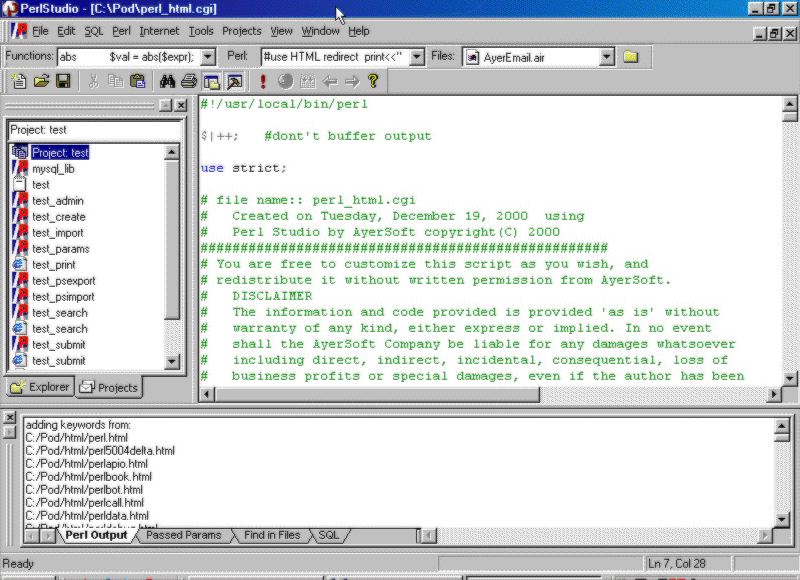This screenshot has width=800, height=580.
Task: Switch to the Passed Params tab
Action: point(183,536)
